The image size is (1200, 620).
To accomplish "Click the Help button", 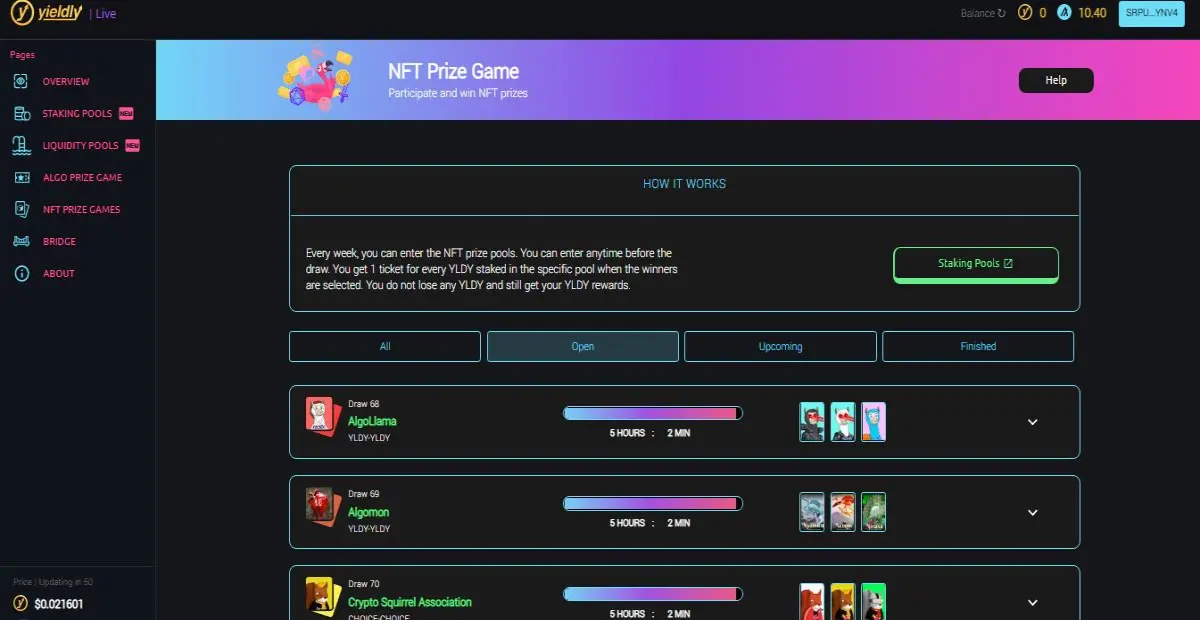I will [1056, 80].
